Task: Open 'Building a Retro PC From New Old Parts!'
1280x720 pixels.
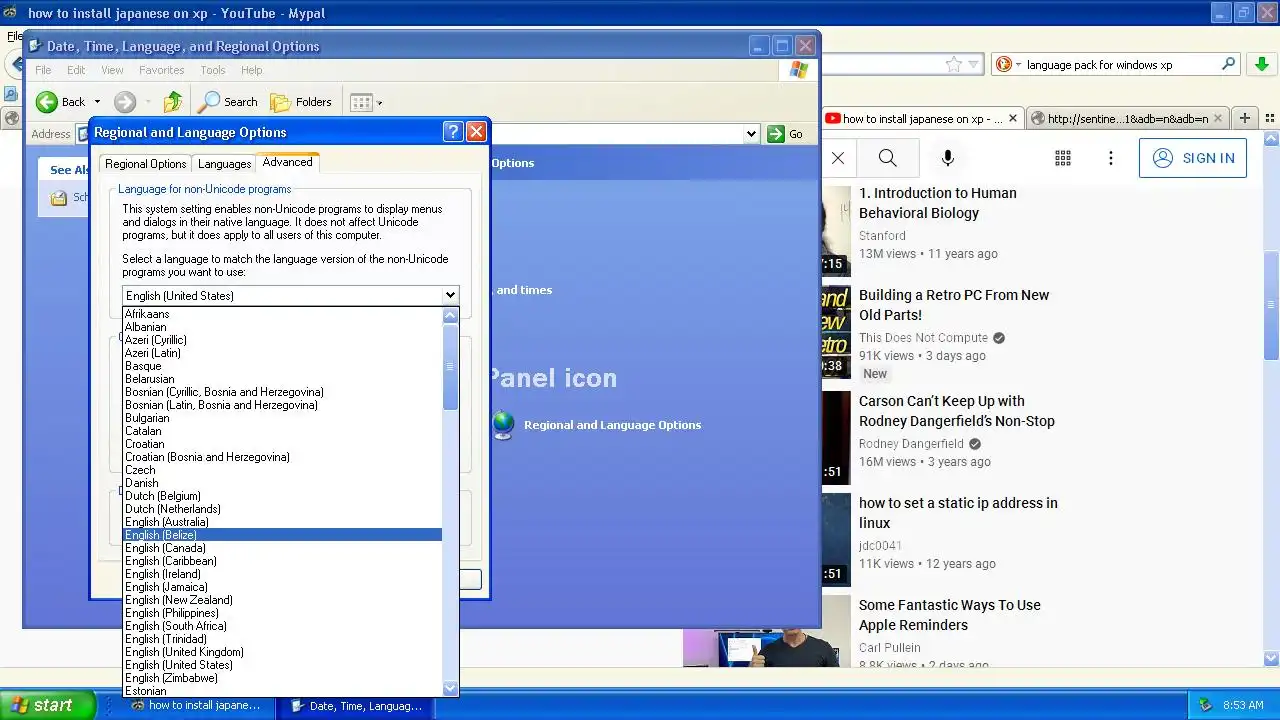Action: tap(954, 305)
